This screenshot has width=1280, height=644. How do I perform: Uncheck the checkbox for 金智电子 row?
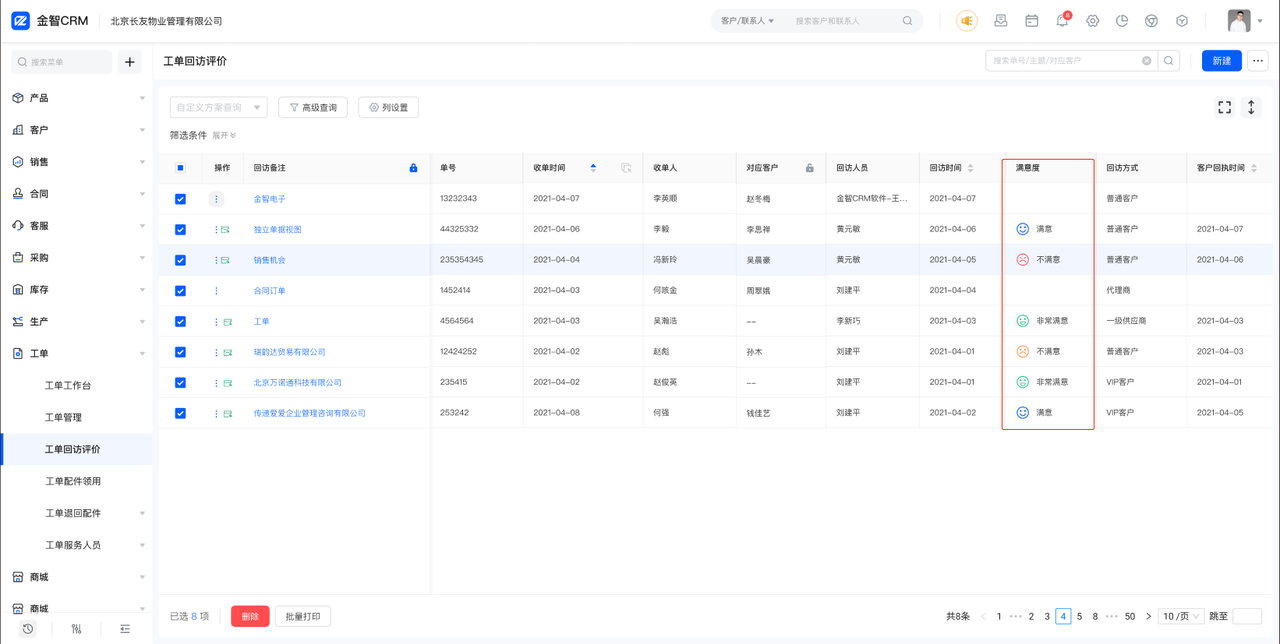tap(180, 199)
